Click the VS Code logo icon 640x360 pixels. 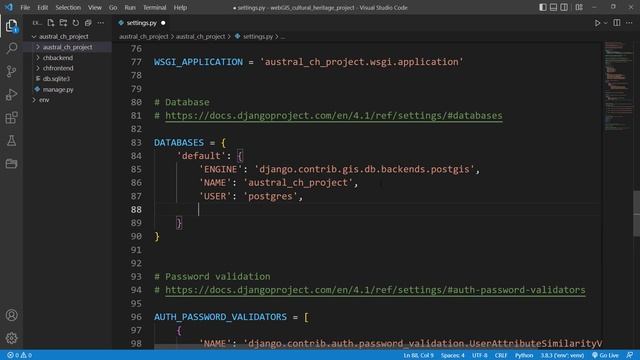(9, 7)
